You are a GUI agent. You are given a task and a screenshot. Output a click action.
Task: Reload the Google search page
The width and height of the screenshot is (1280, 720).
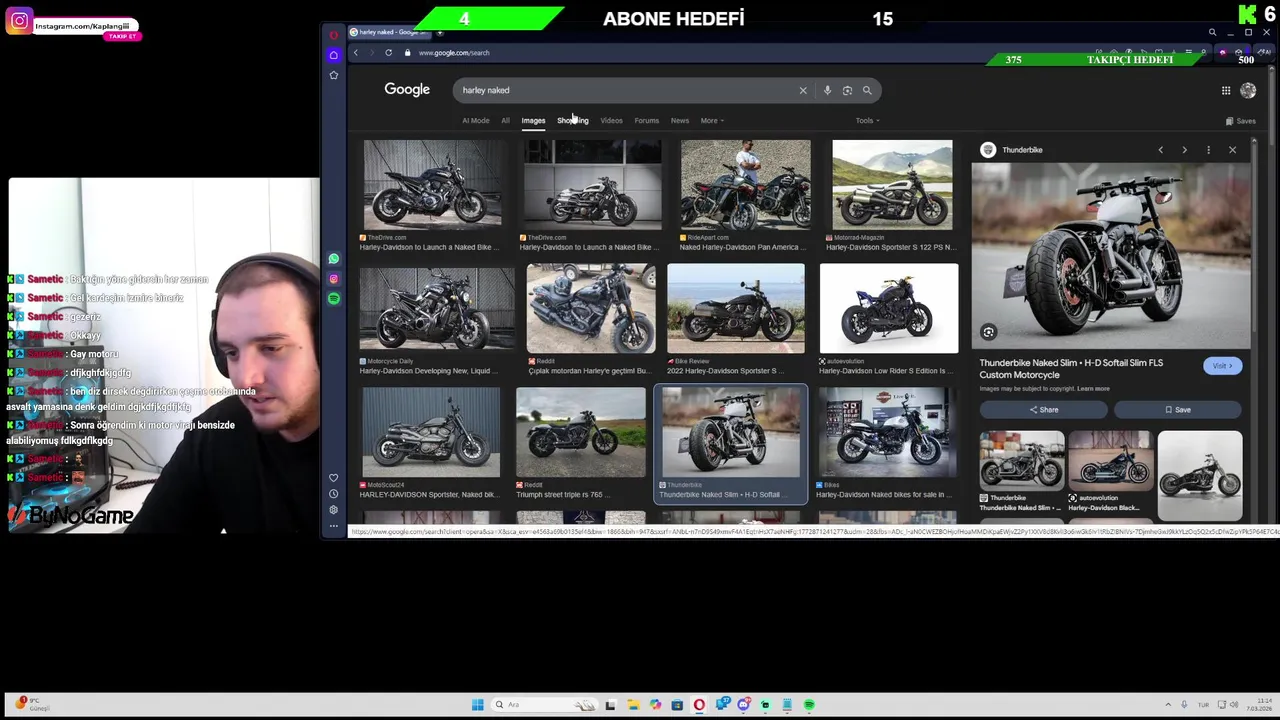pyautogui.click(x=388, y=53)
